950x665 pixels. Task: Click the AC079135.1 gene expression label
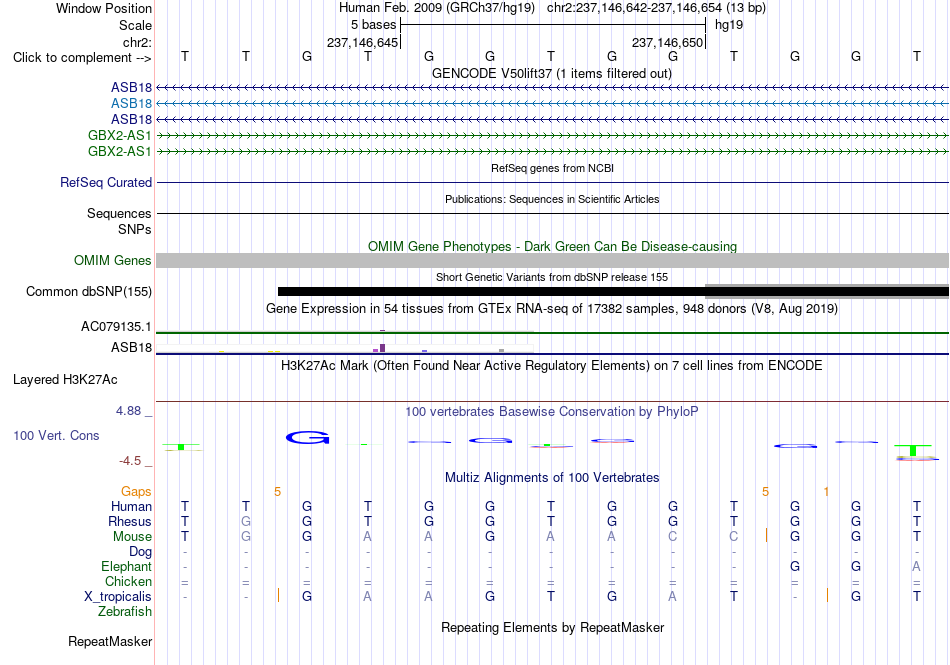point(116,326)
